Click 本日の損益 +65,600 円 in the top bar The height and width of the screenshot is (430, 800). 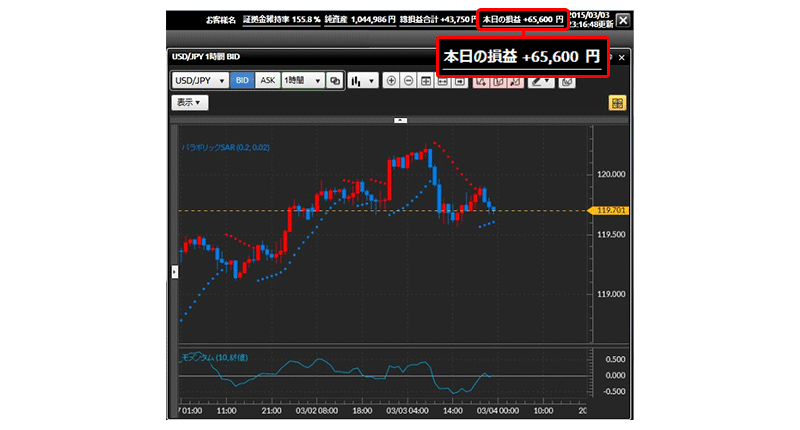pyautogui.click(x=523, y=19)
